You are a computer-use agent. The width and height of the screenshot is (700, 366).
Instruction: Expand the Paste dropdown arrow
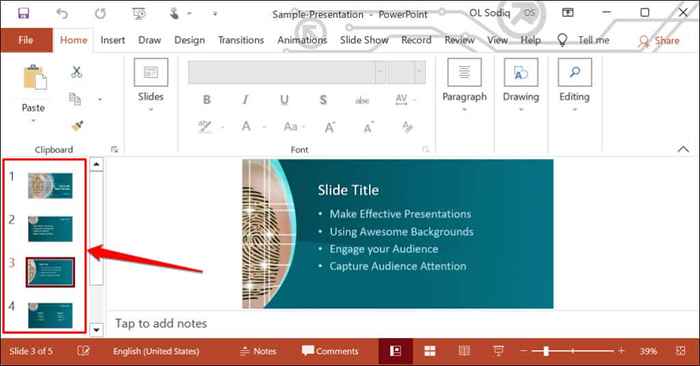pos(33,121)
